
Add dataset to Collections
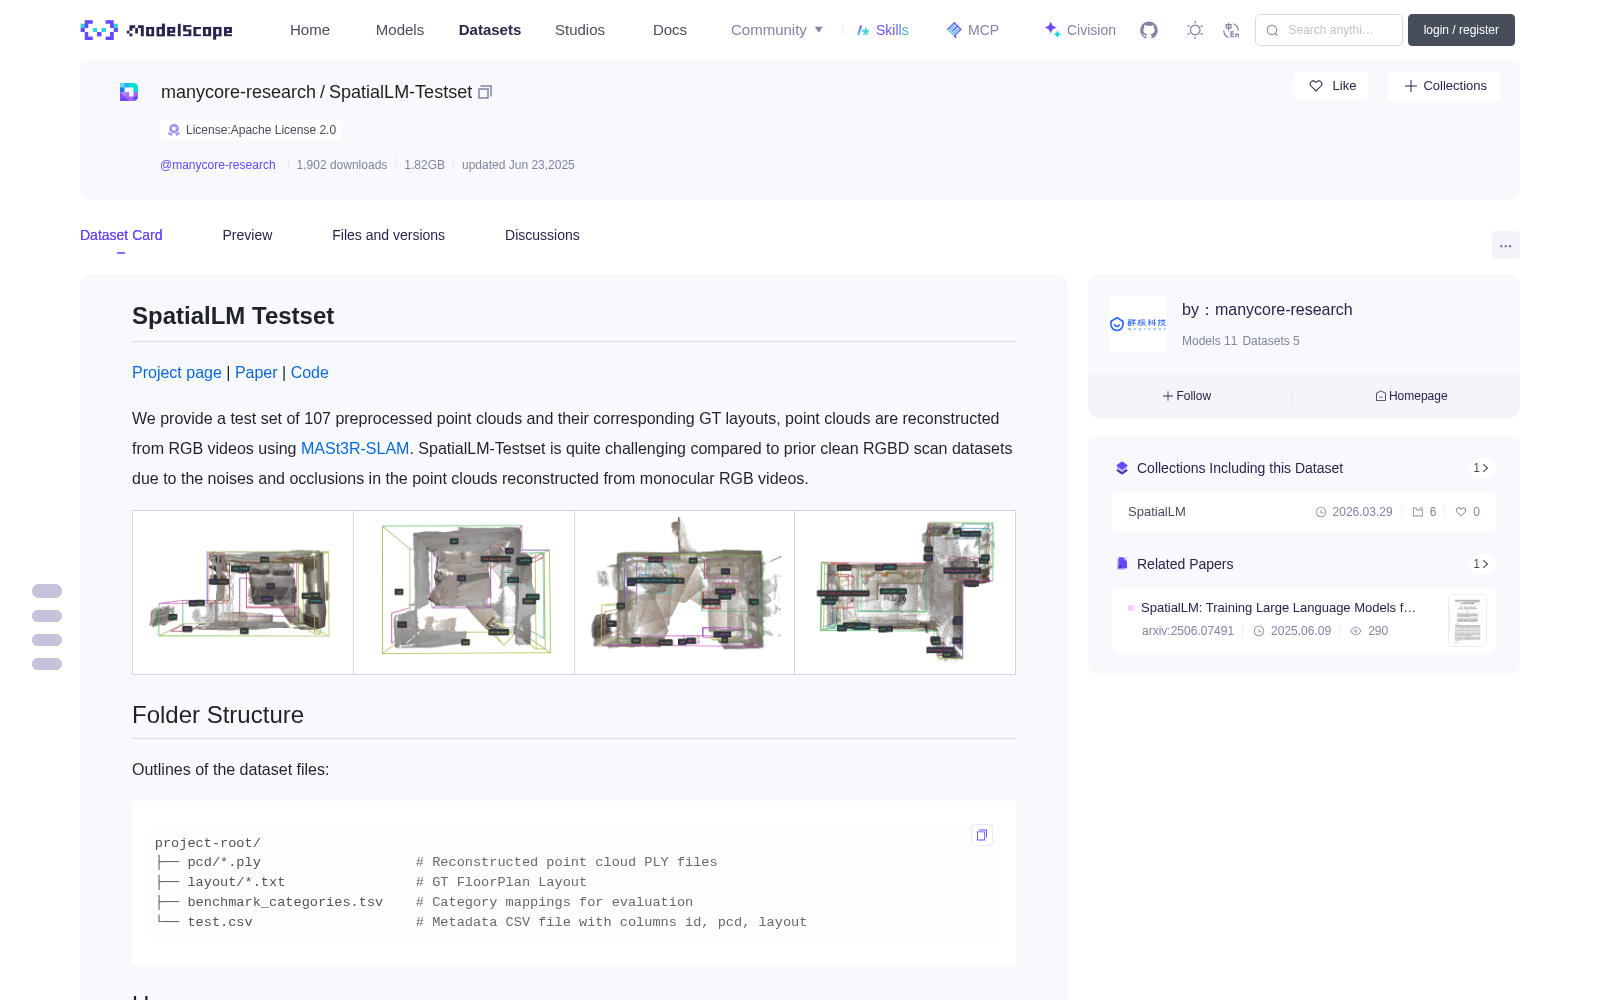(1444, 86)
